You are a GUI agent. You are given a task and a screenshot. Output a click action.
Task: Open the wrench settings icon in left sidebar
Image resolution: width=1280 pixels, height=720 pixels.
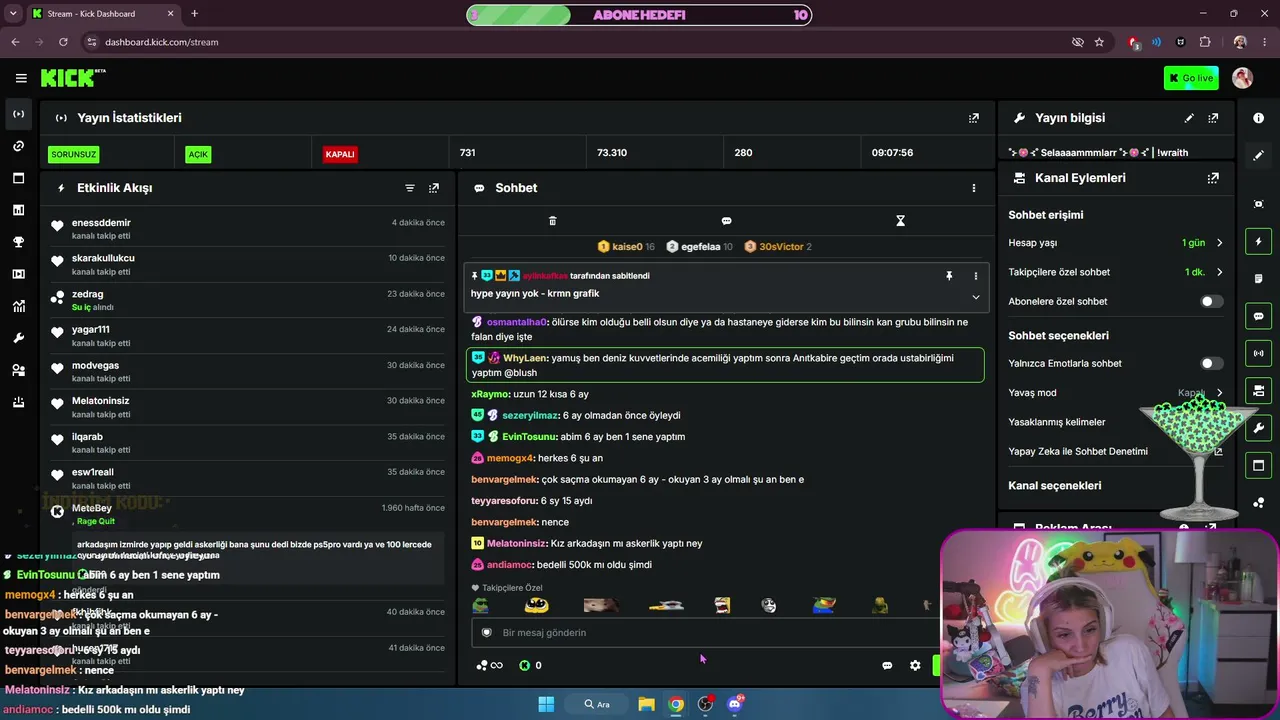(18, 338)
